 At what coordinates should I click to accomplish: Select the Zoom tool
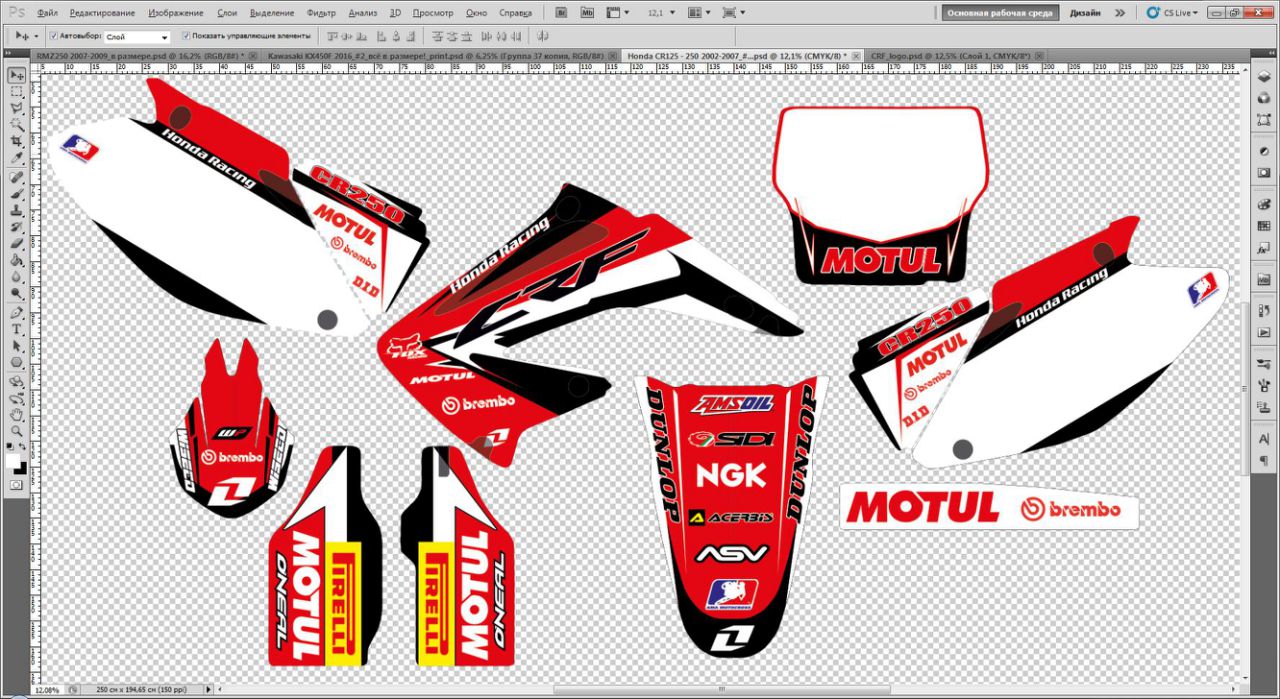(x=17, y=431)
